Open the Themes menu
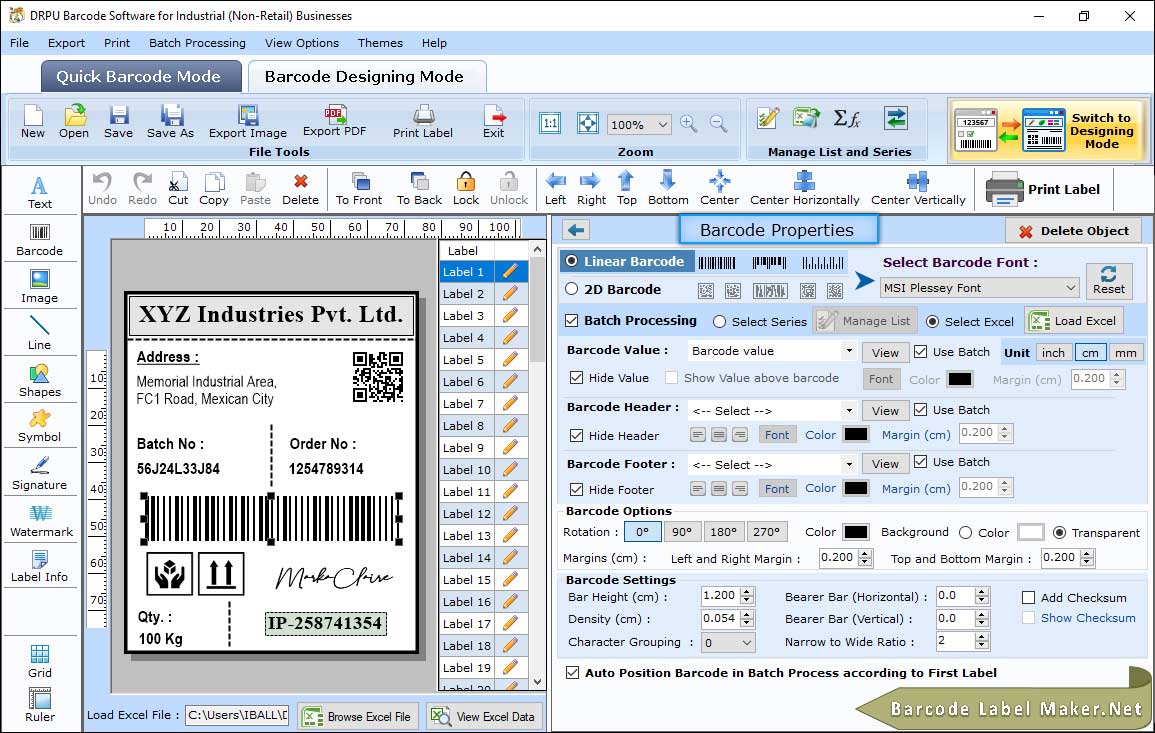The width and height of the screenshot is (1155, 733). coord(380,43)
